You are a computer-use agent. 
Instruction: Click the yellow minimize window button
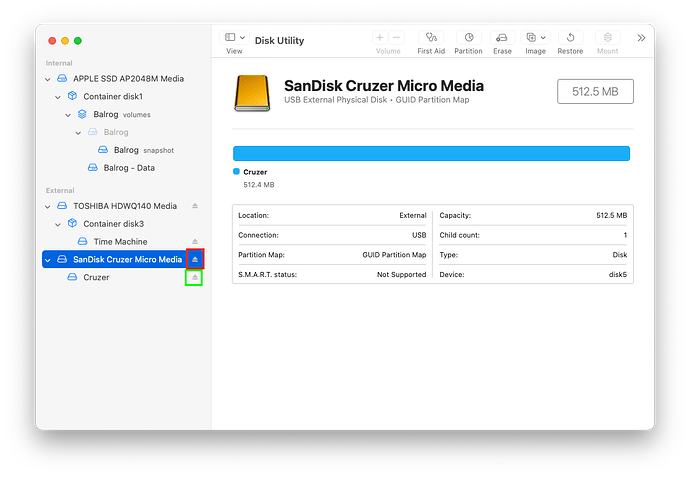click(65, 41)
